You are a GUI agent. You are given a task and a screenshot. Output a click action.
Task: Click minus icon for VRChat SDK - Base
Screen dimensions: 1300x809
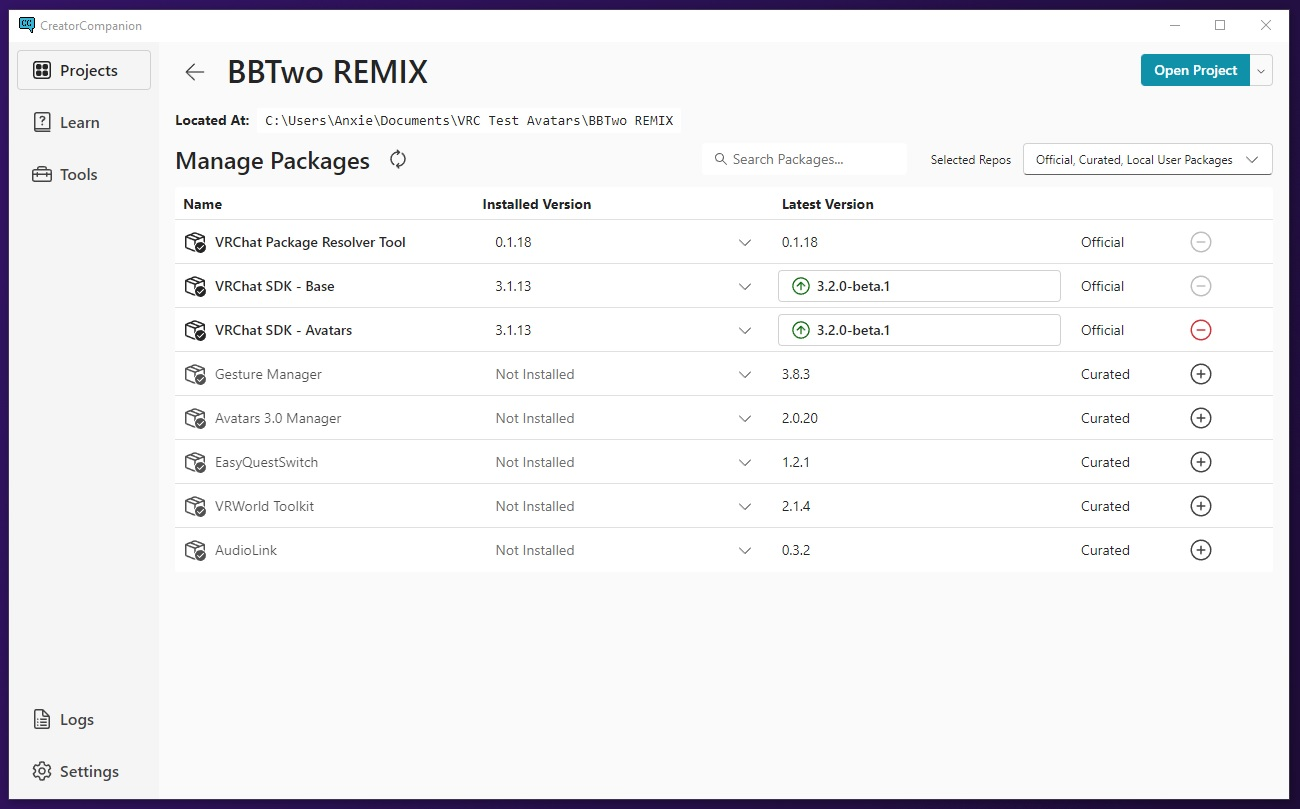point(1201,286)
